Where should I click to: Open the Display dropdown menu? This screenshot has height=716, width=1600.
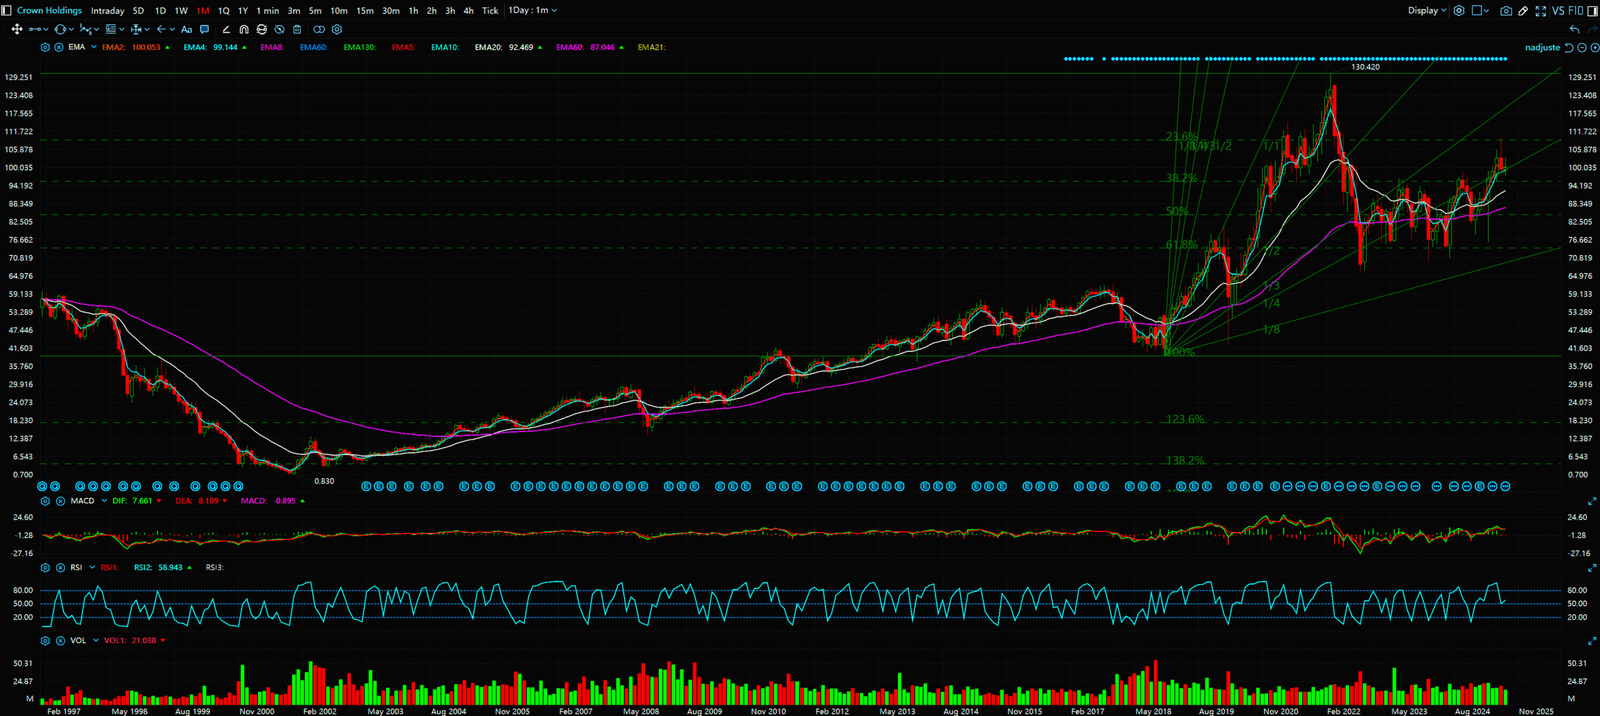(1427, 11)
